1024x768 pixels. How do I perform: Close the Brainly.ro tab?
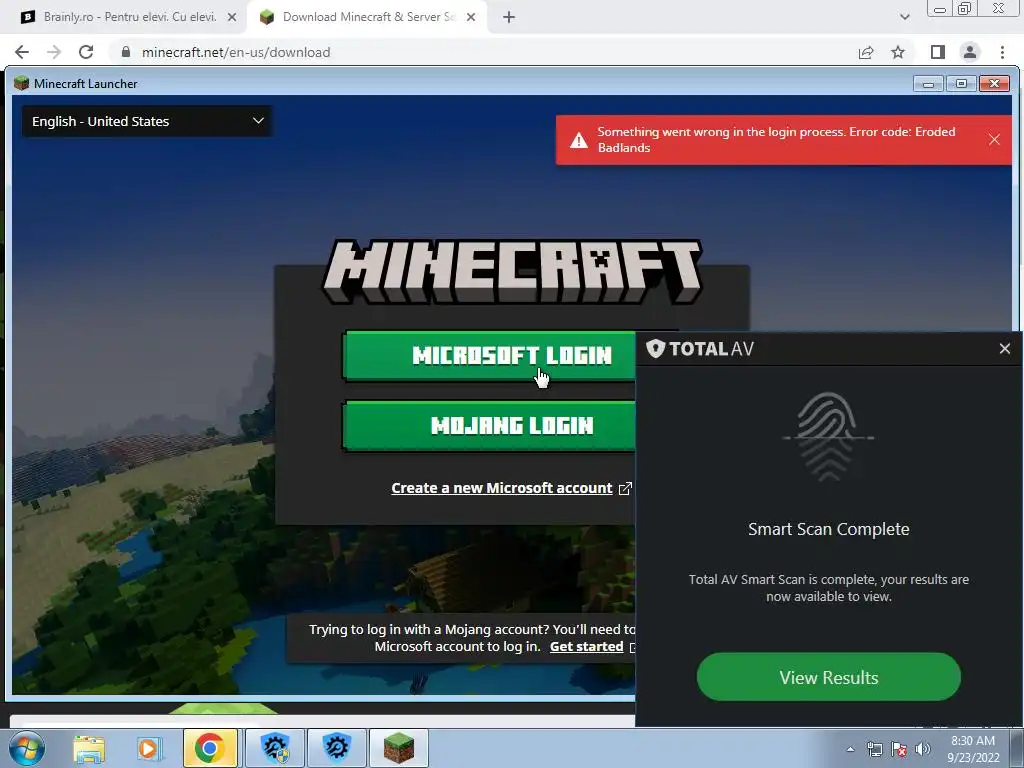(x=232, y=17)
